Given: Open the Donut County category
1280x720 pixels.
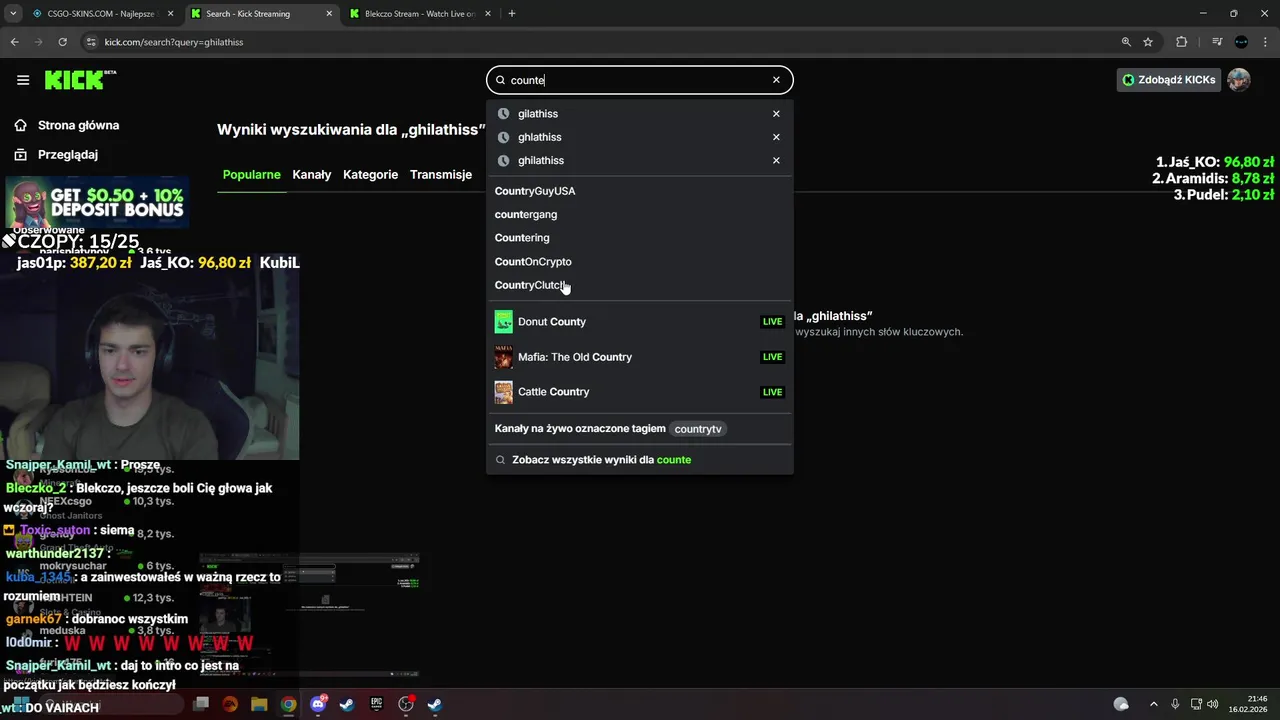Looking at the screenshot, I should [640, 322].
